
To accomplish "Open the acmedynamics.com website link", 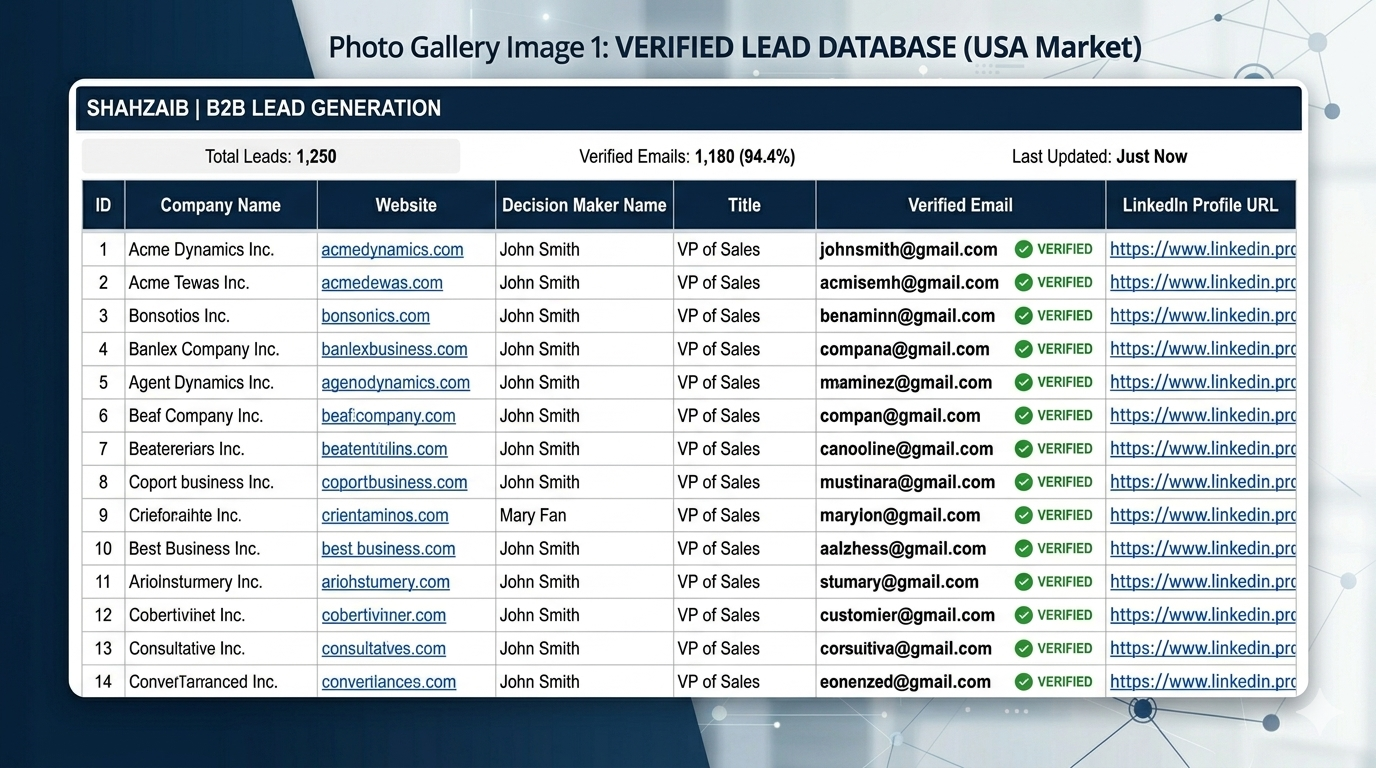I will click(392, 250).
